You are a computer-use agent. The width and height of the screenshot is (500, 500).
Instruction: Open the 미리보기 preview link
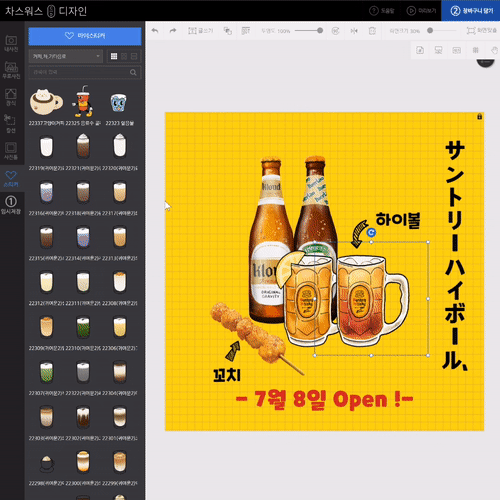(x=421, y=11)
